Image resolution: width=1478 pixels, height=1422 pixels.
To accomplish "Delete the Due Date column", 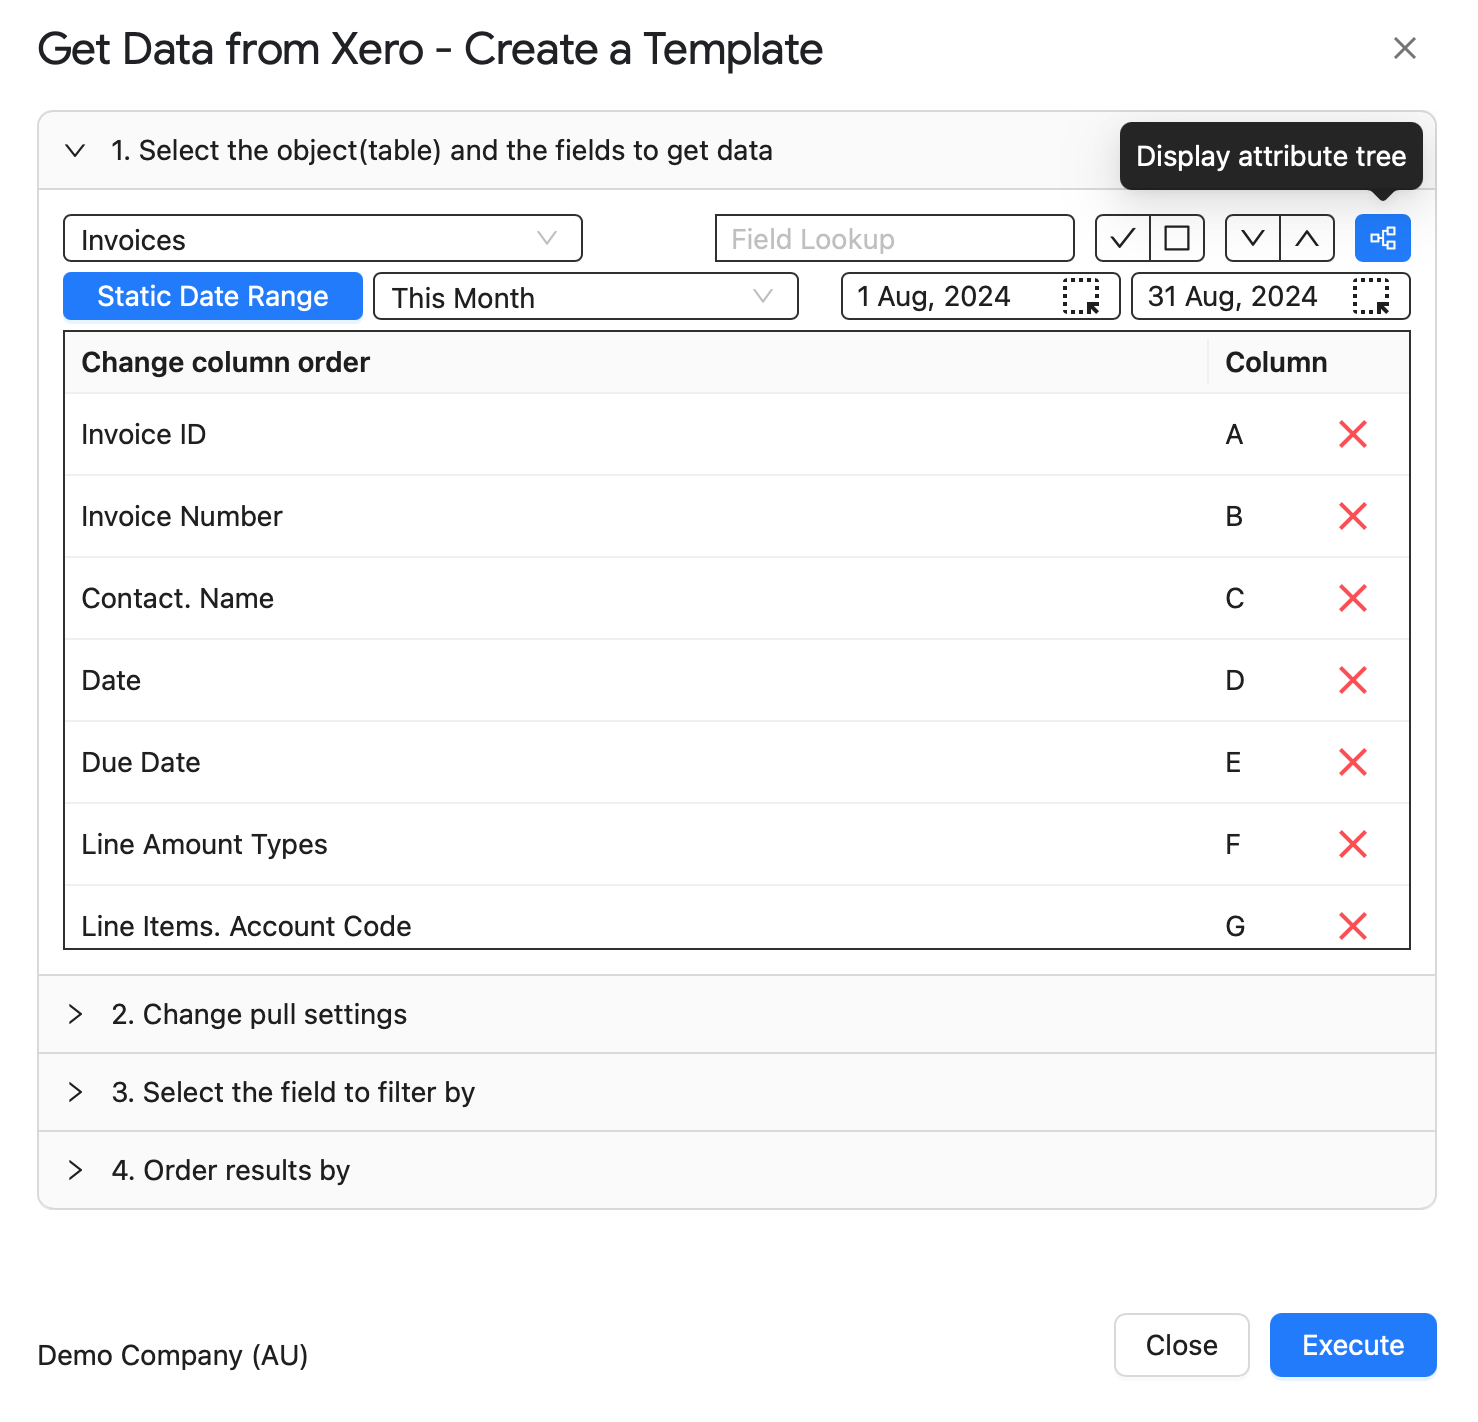I will (x=1353, y=762).
